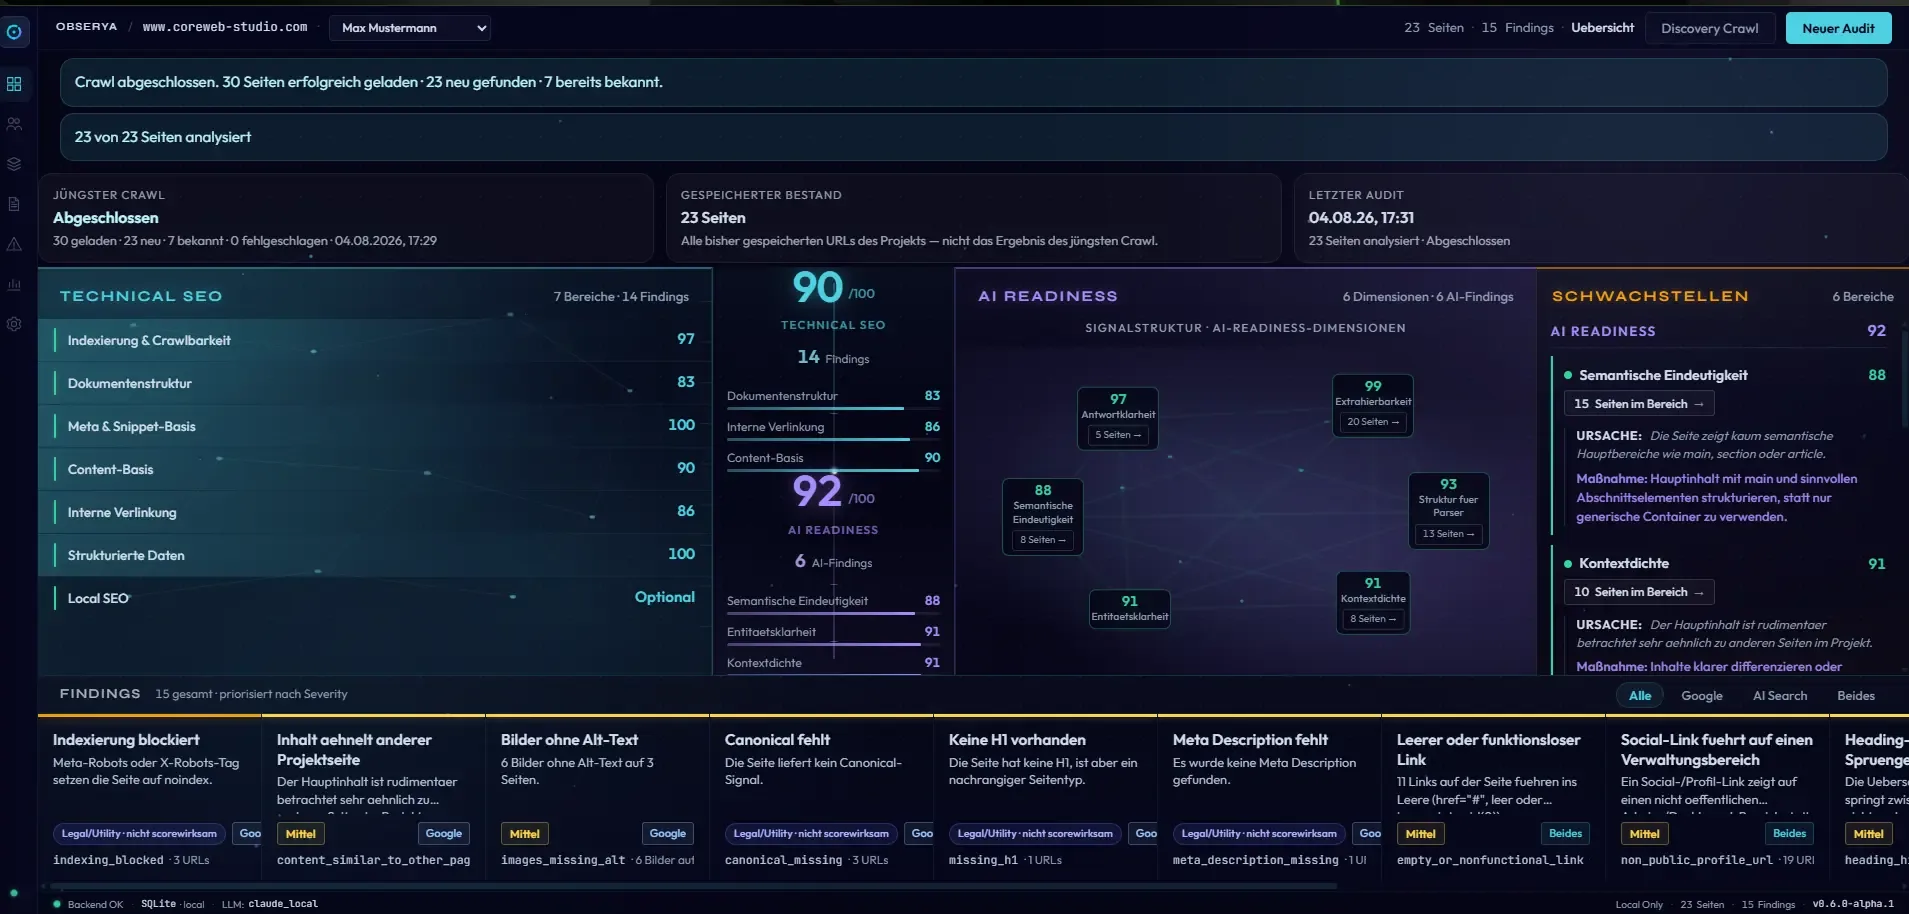The width and height of the screenshot is (1909, 914).
Task: Click the Obserya logo icon in sidebar
Action: click(x=14, y=32)
